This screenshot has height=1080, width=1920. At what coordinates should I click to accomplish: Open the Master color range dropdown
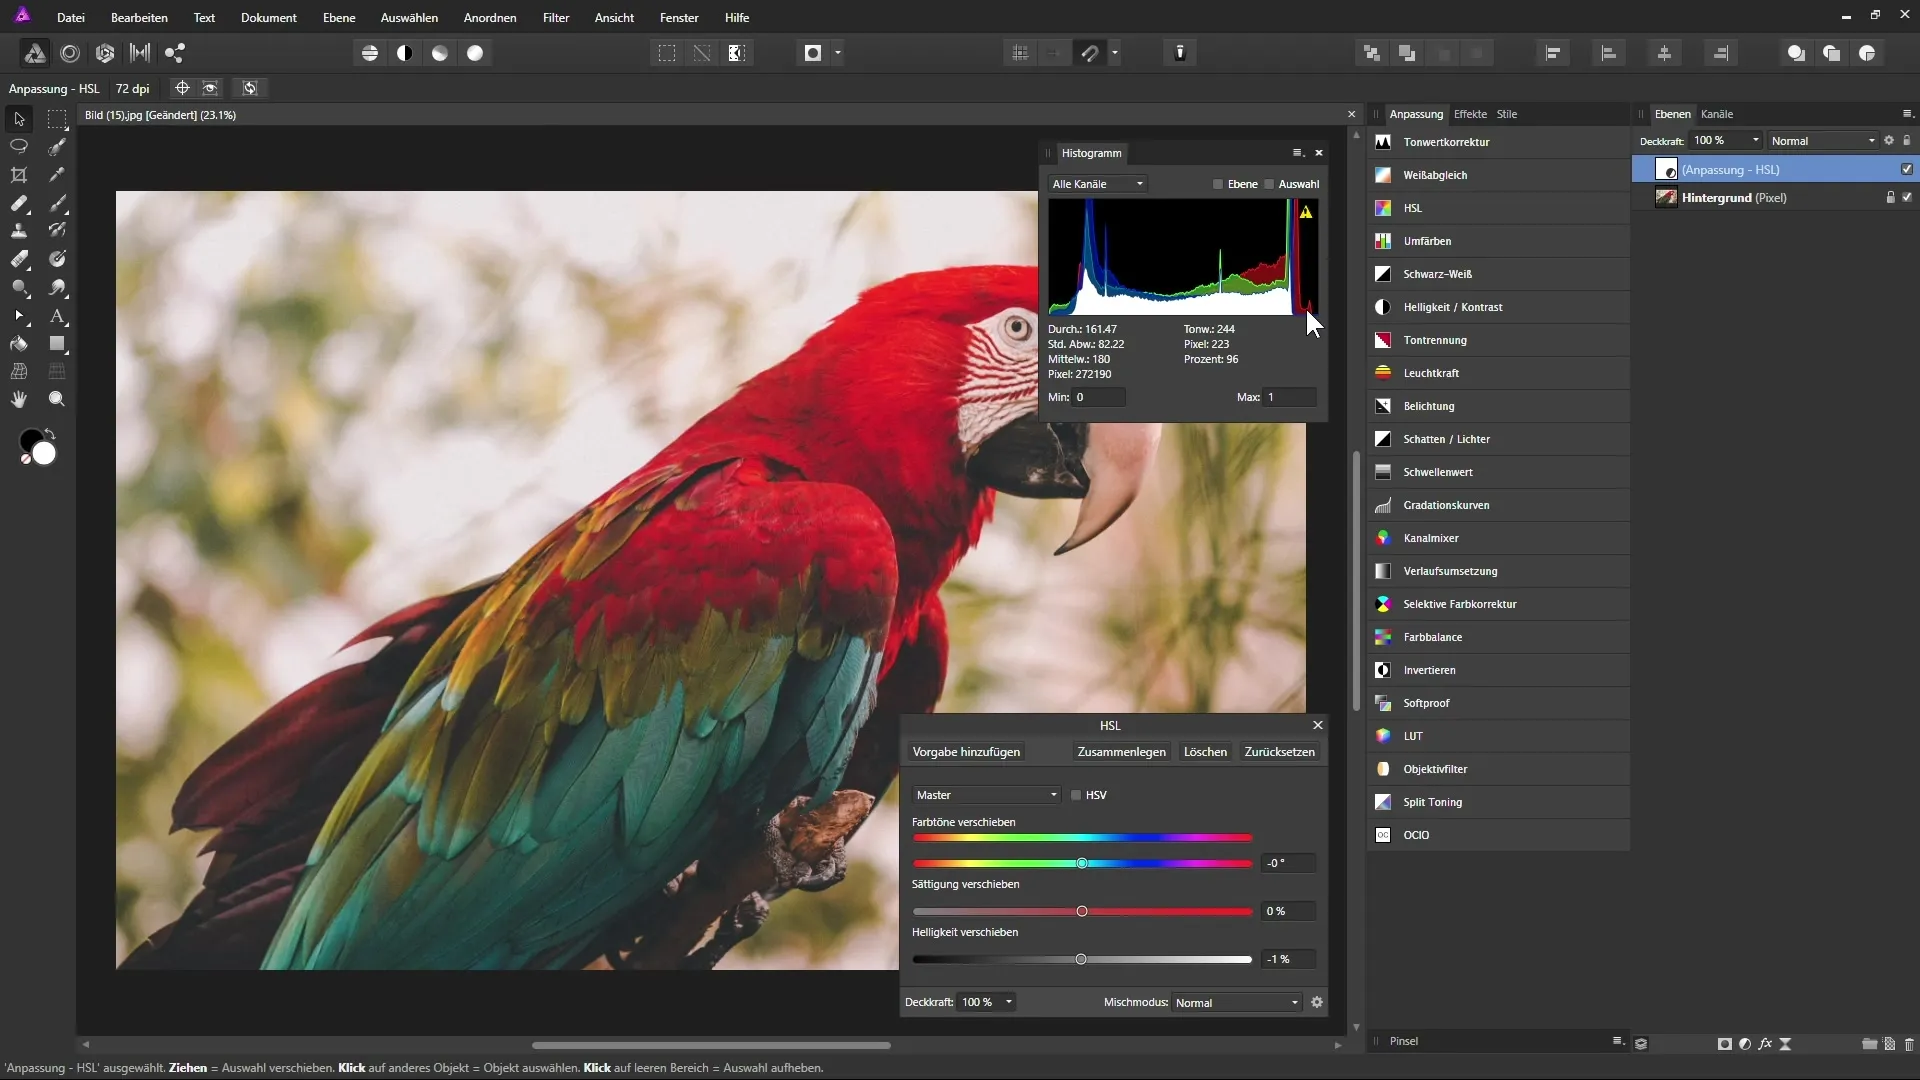pos(986,795)
